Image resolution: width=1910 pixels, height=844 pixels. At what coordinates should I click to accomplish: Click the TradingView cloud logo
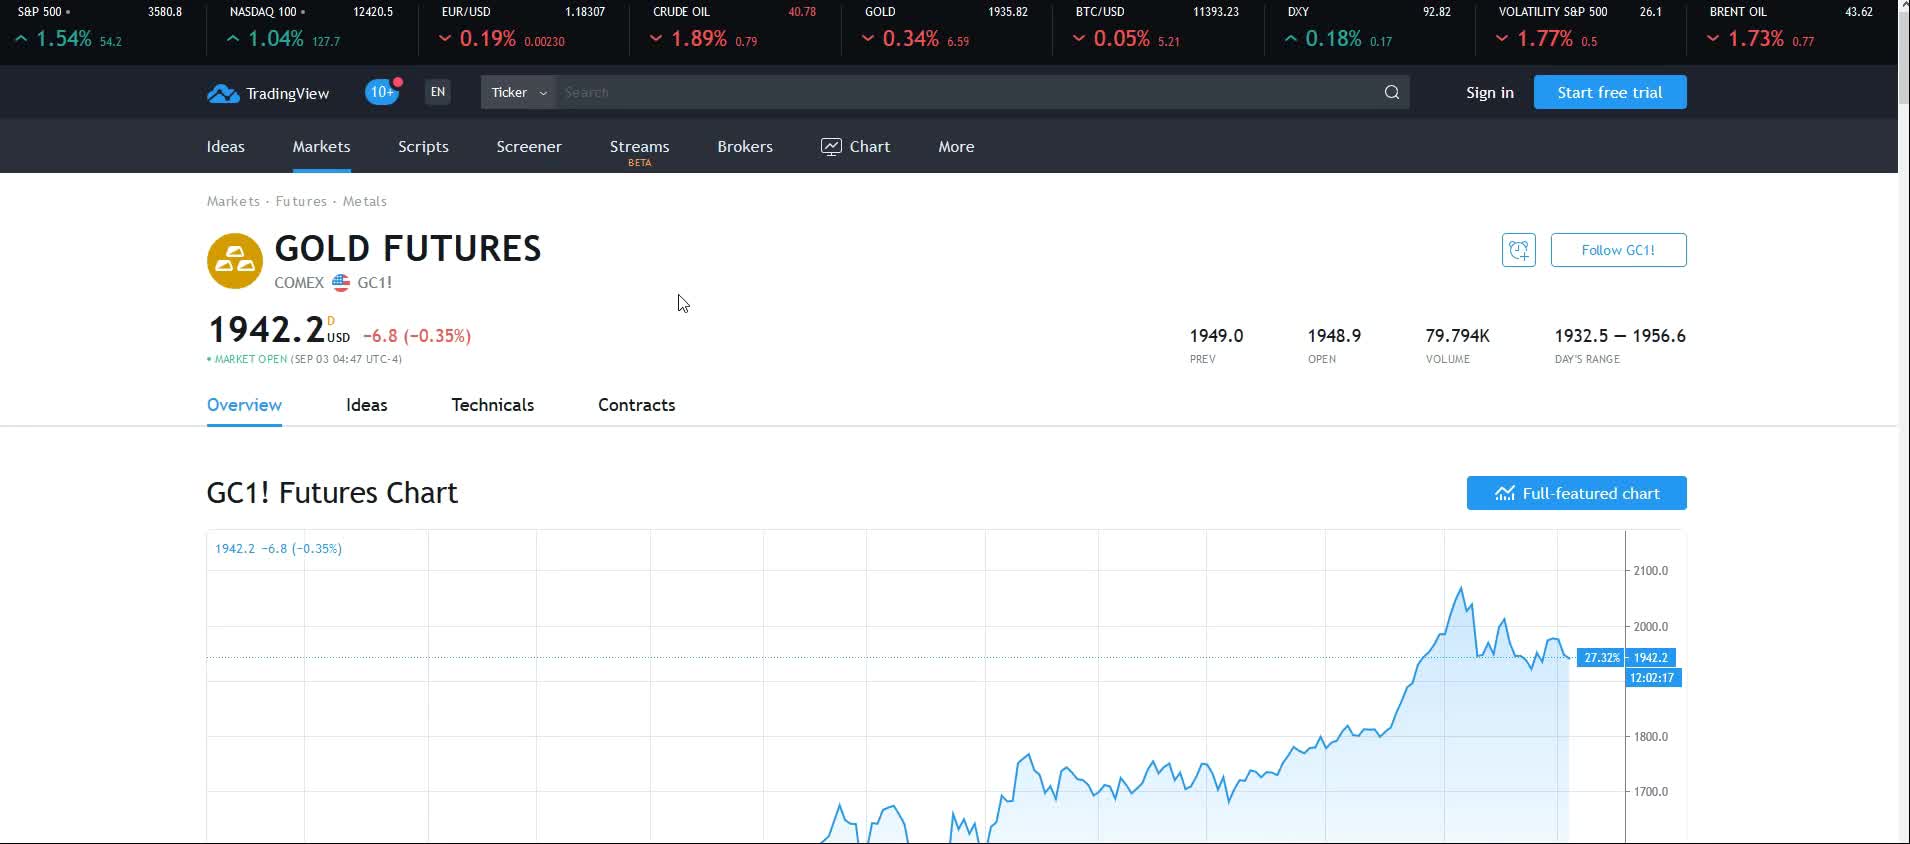coord(223,93)
